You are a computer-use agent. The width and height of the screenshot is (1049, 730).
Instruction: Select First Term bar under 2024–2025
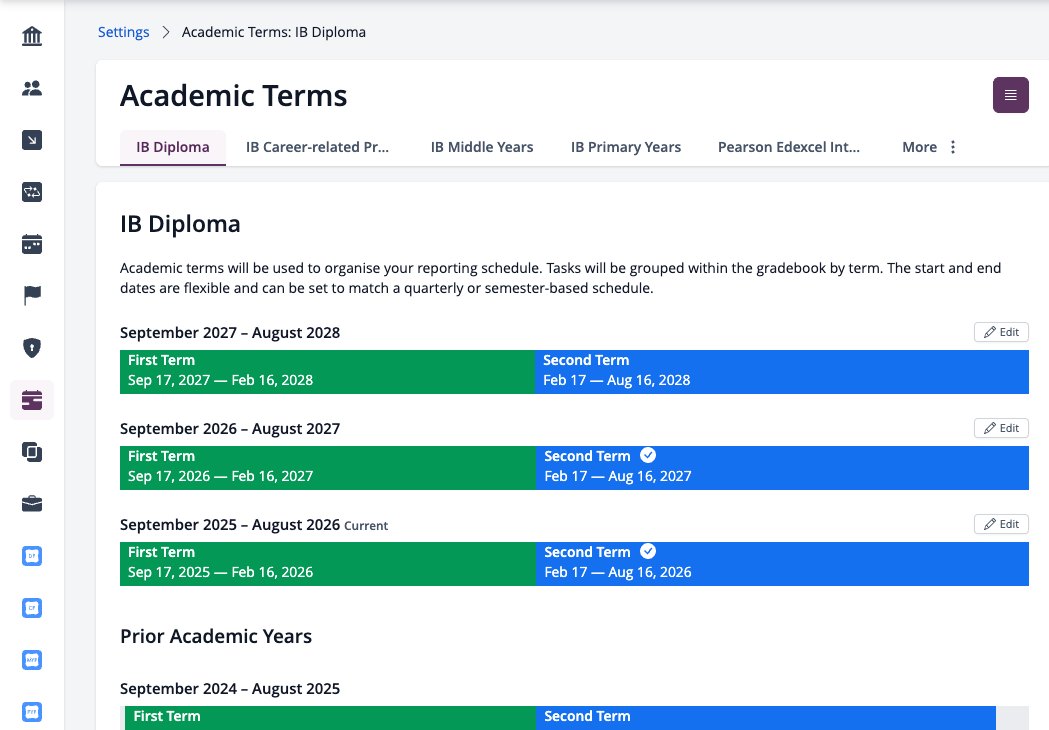(330, 717)
